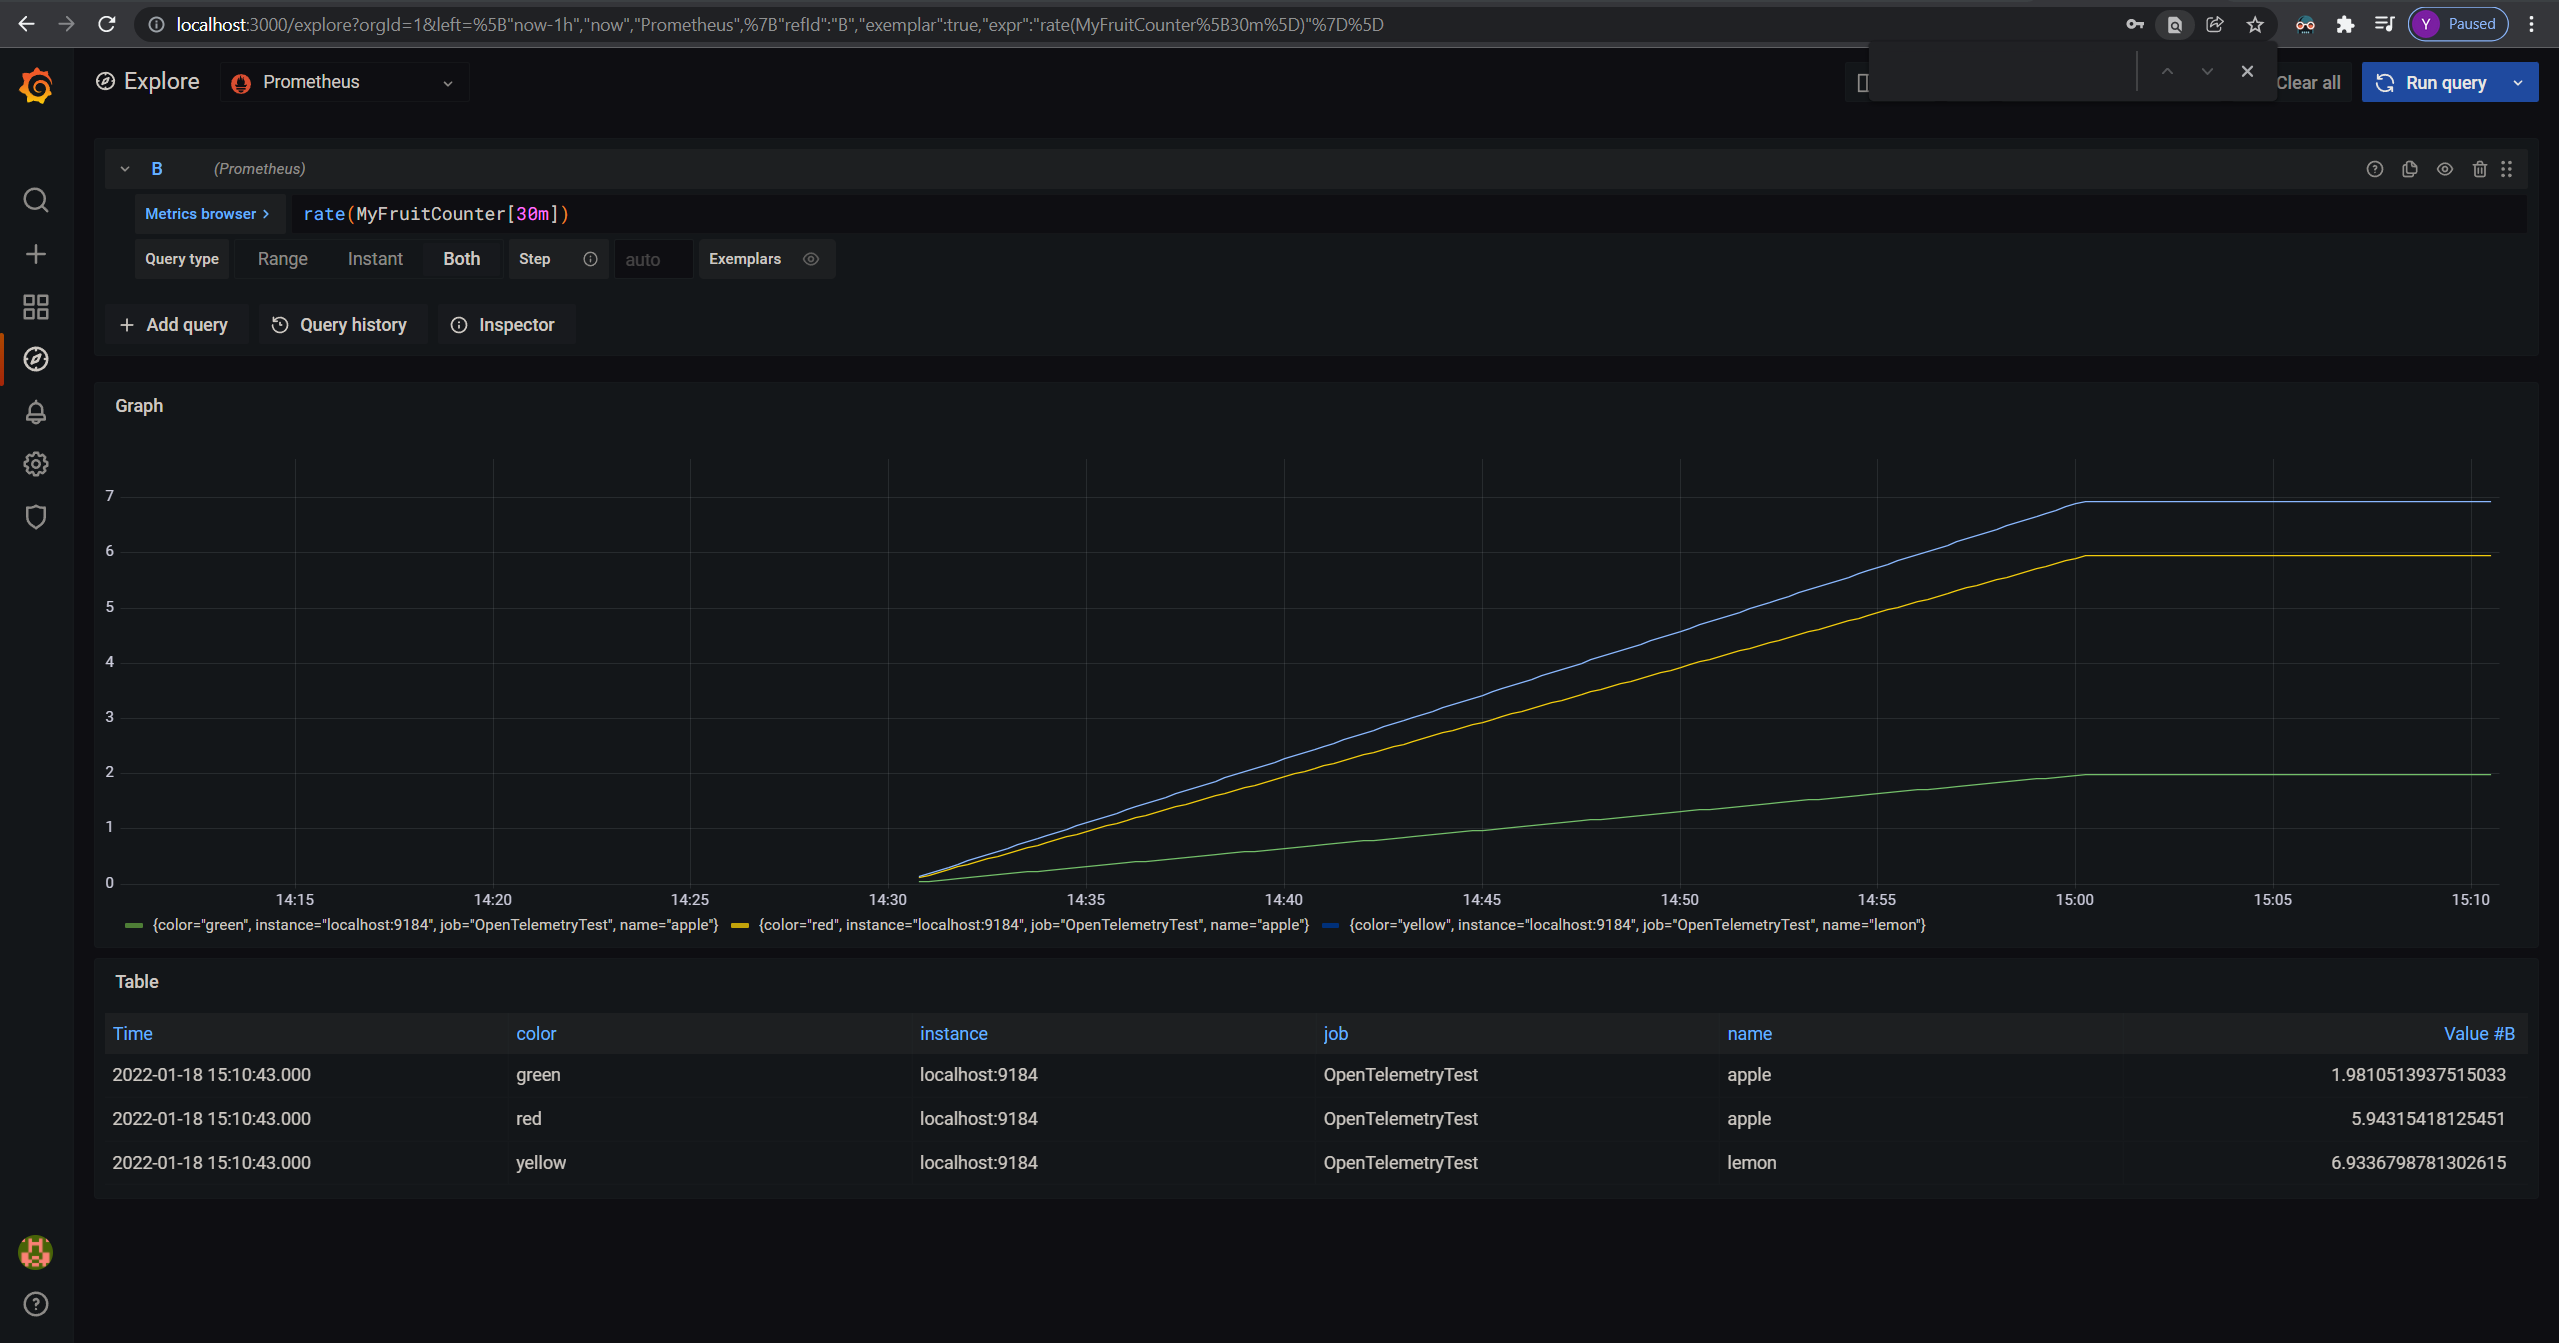
Task: Click the Paused profile button
Action: pos(2459,24)
